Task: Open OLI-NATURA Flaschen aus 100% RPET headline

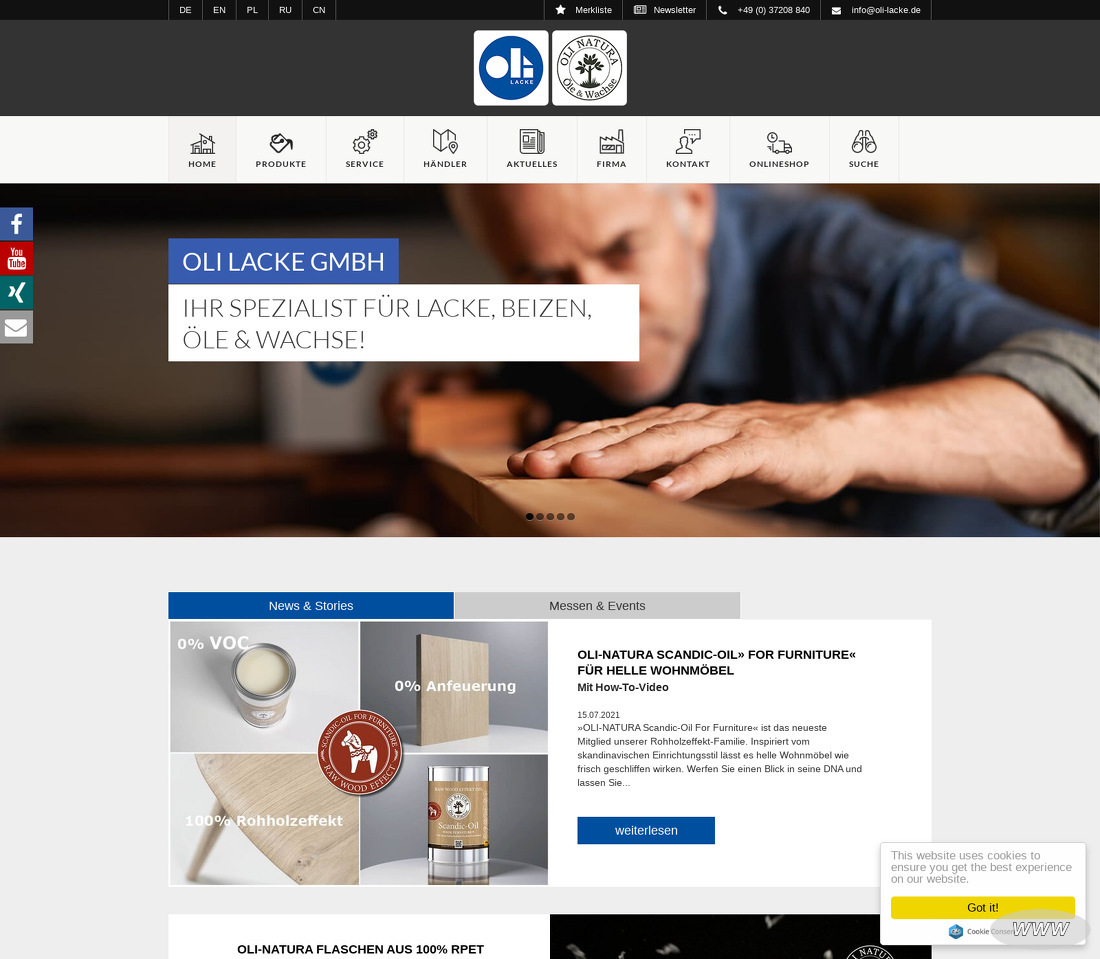Action: tap(361, 949)
